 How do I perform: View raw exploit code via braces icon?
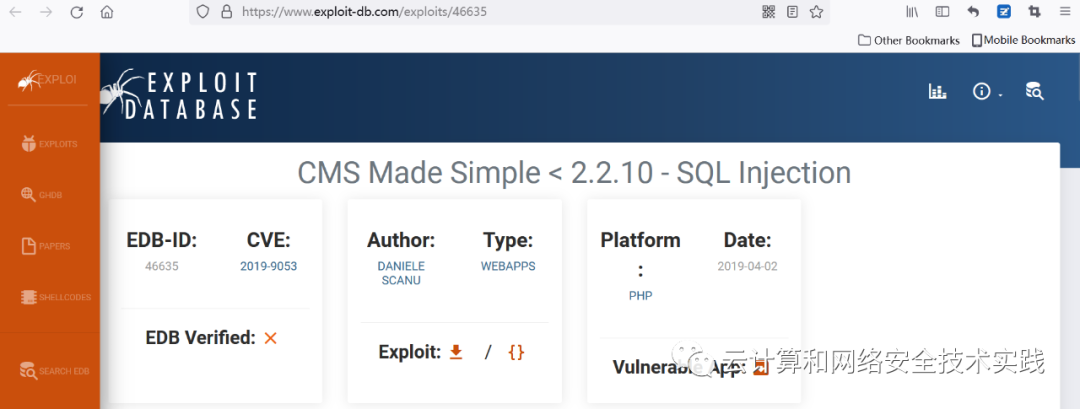pyautogui.click(x=516, y=352)
